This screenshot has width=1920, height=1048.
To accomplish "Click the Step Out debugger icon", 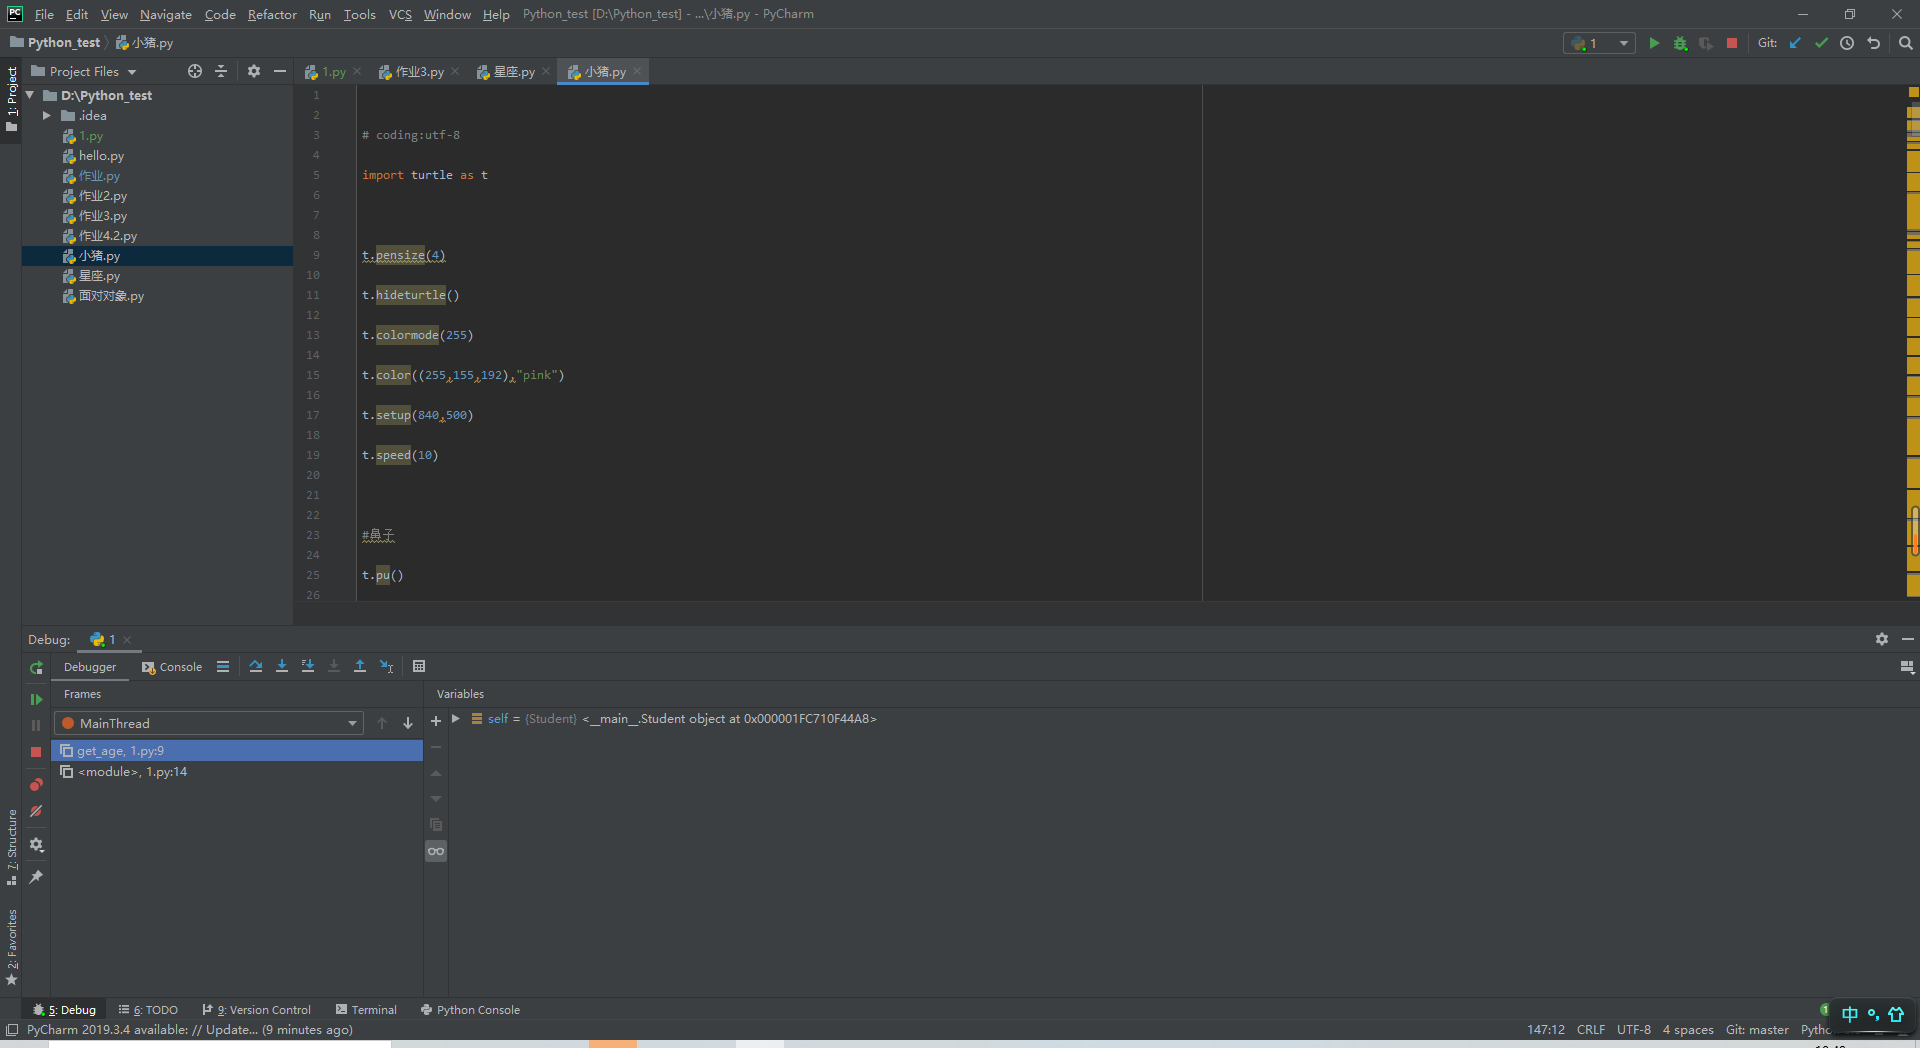I will (x=360, y=666).
